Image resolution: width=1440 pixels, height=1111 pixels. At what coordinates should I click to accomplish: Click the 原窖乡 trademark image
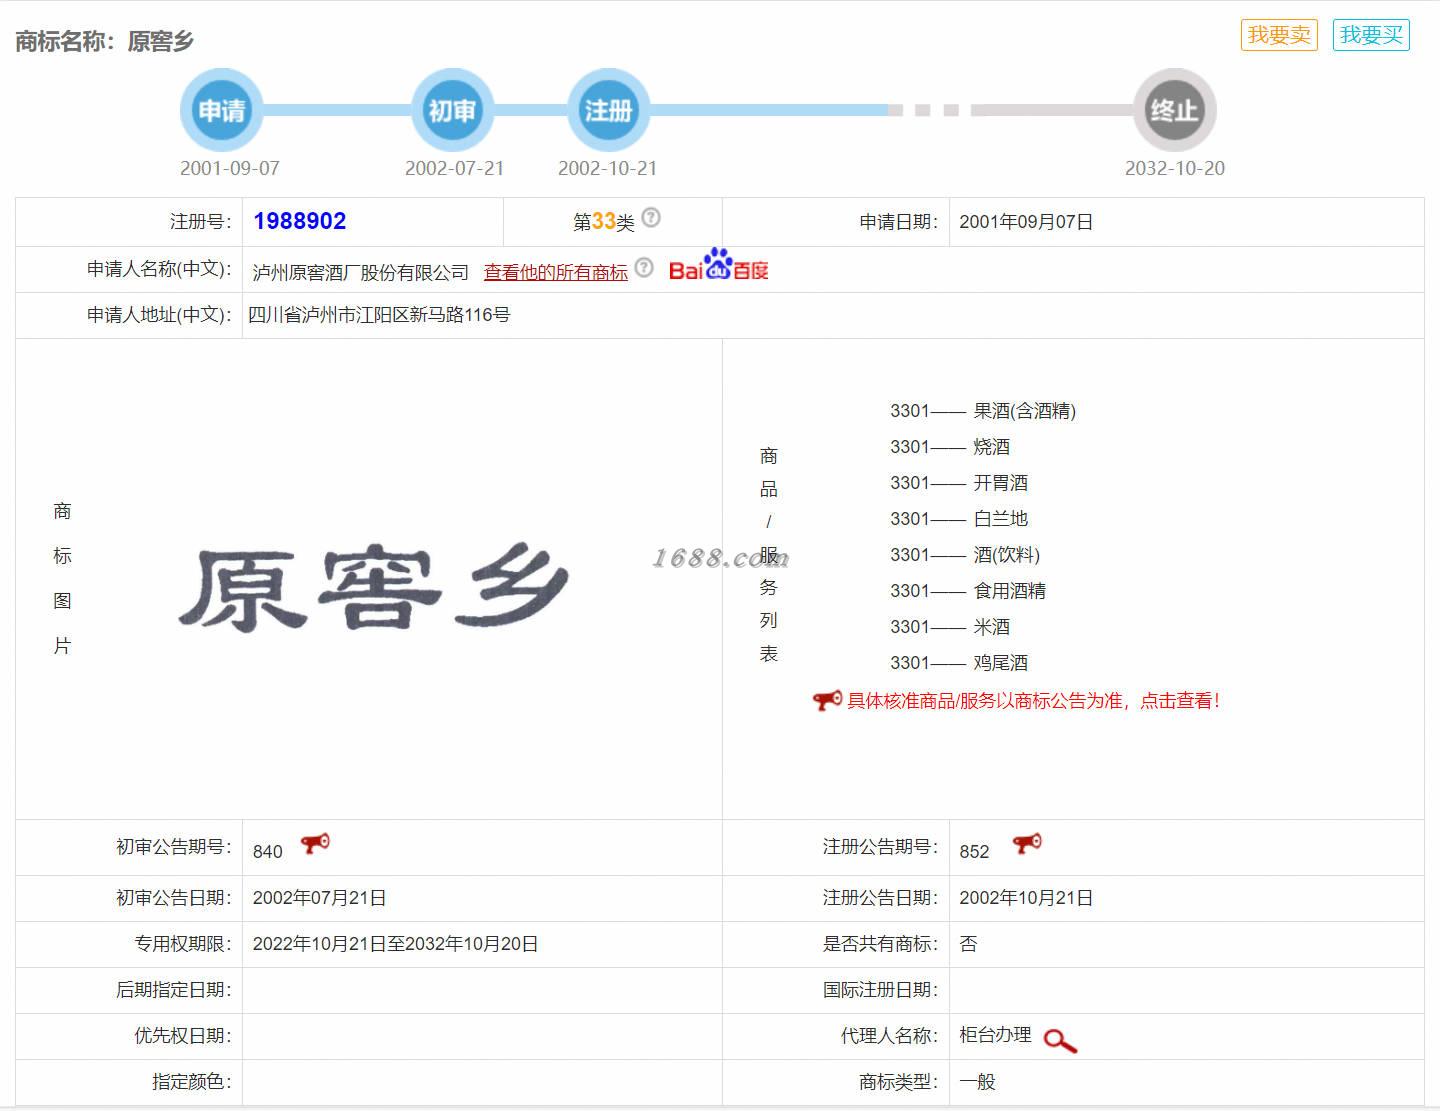(373, 586)
